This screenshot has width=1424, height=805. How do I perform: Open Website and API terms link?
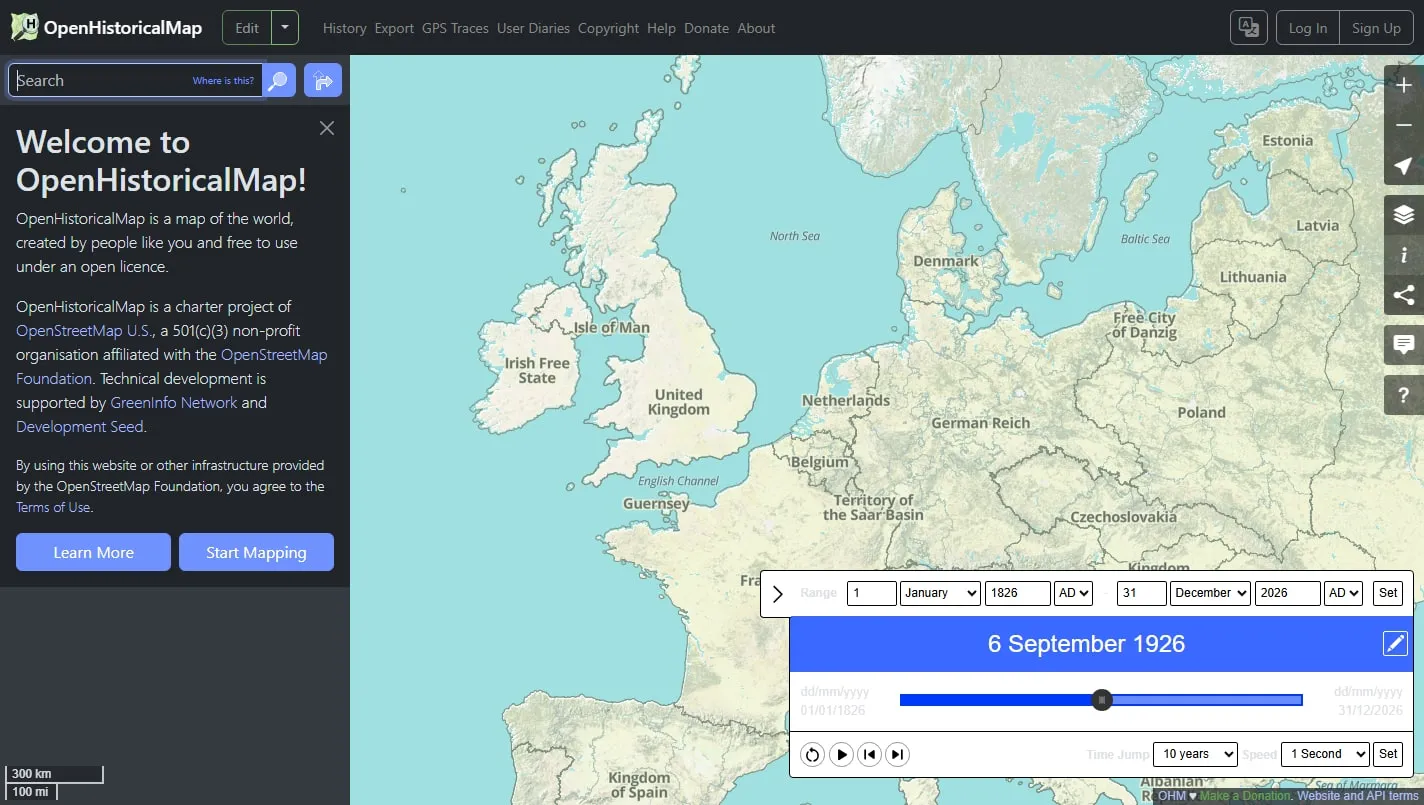click(x=1357, y=796)
